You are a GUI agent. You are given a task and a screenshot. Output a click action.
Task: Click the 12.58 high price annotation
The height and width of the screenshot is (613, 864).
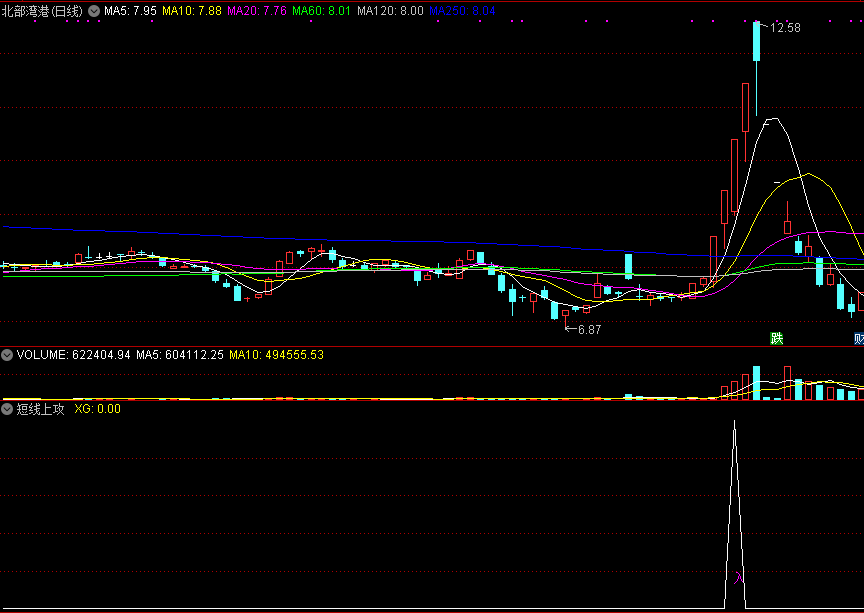pos(785,28)
